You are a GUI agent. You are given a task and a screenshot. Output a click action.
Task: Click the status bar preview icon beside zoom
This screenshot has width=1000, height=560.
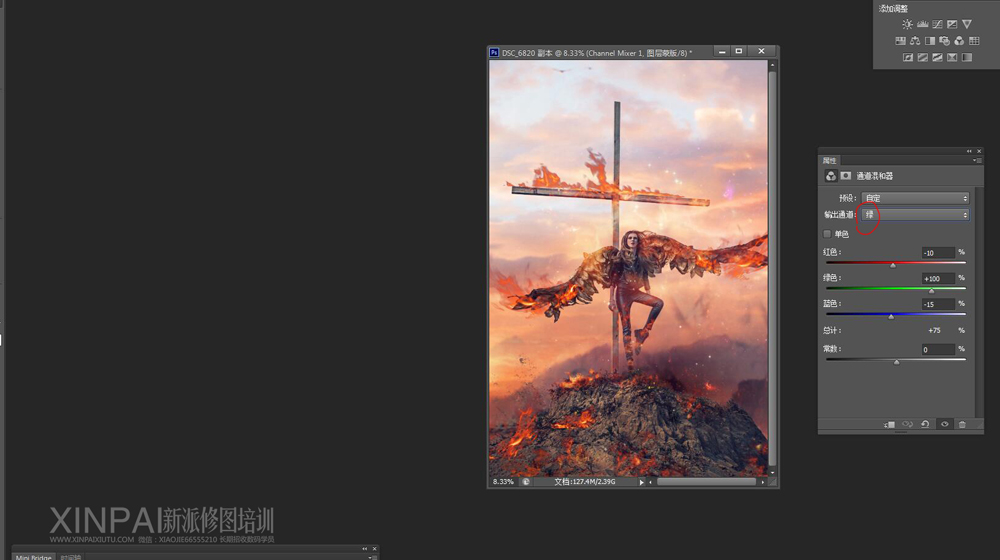pos(526,482)
